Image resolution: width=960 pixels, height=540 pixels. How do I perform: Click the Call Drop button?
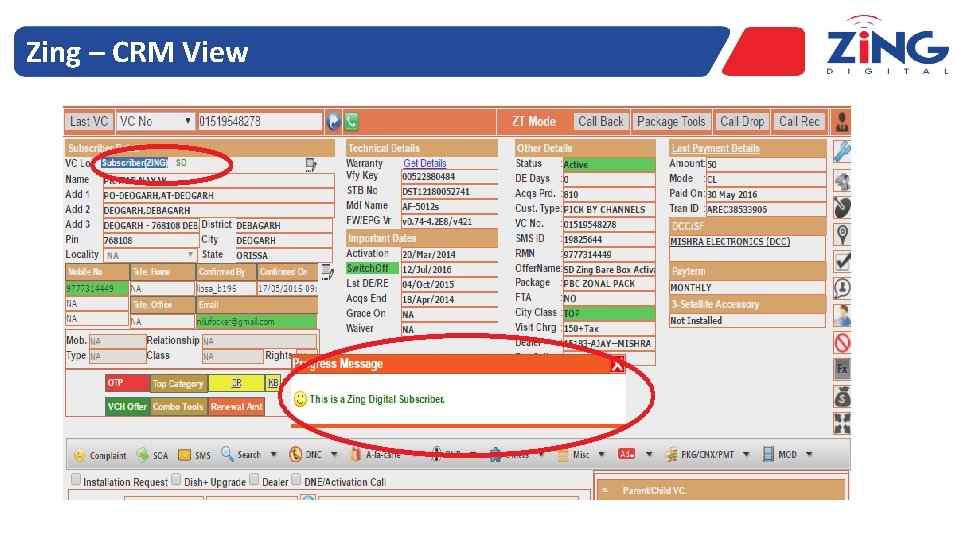[742, 121]
